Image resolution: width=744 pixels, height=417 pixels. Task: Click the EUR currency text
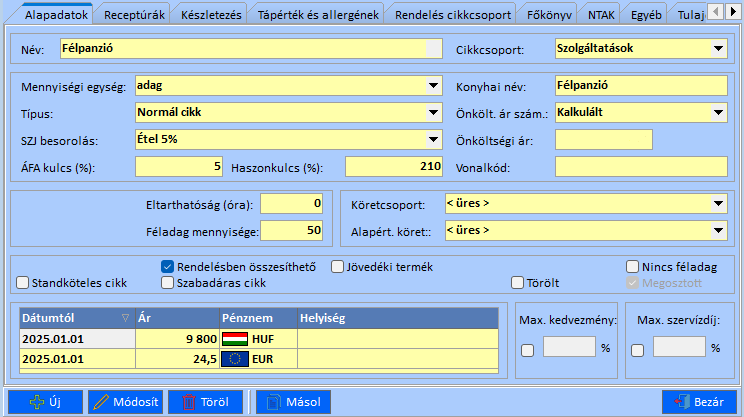pos(263,359)
